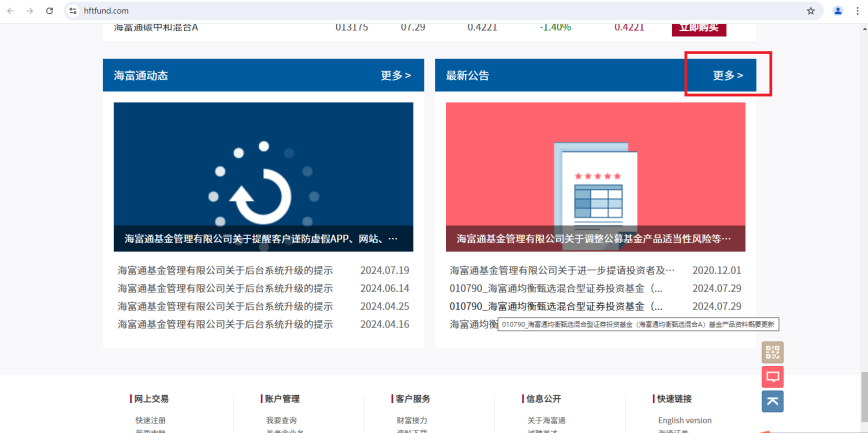Click footer heading 信息公开

pos(544,399)
